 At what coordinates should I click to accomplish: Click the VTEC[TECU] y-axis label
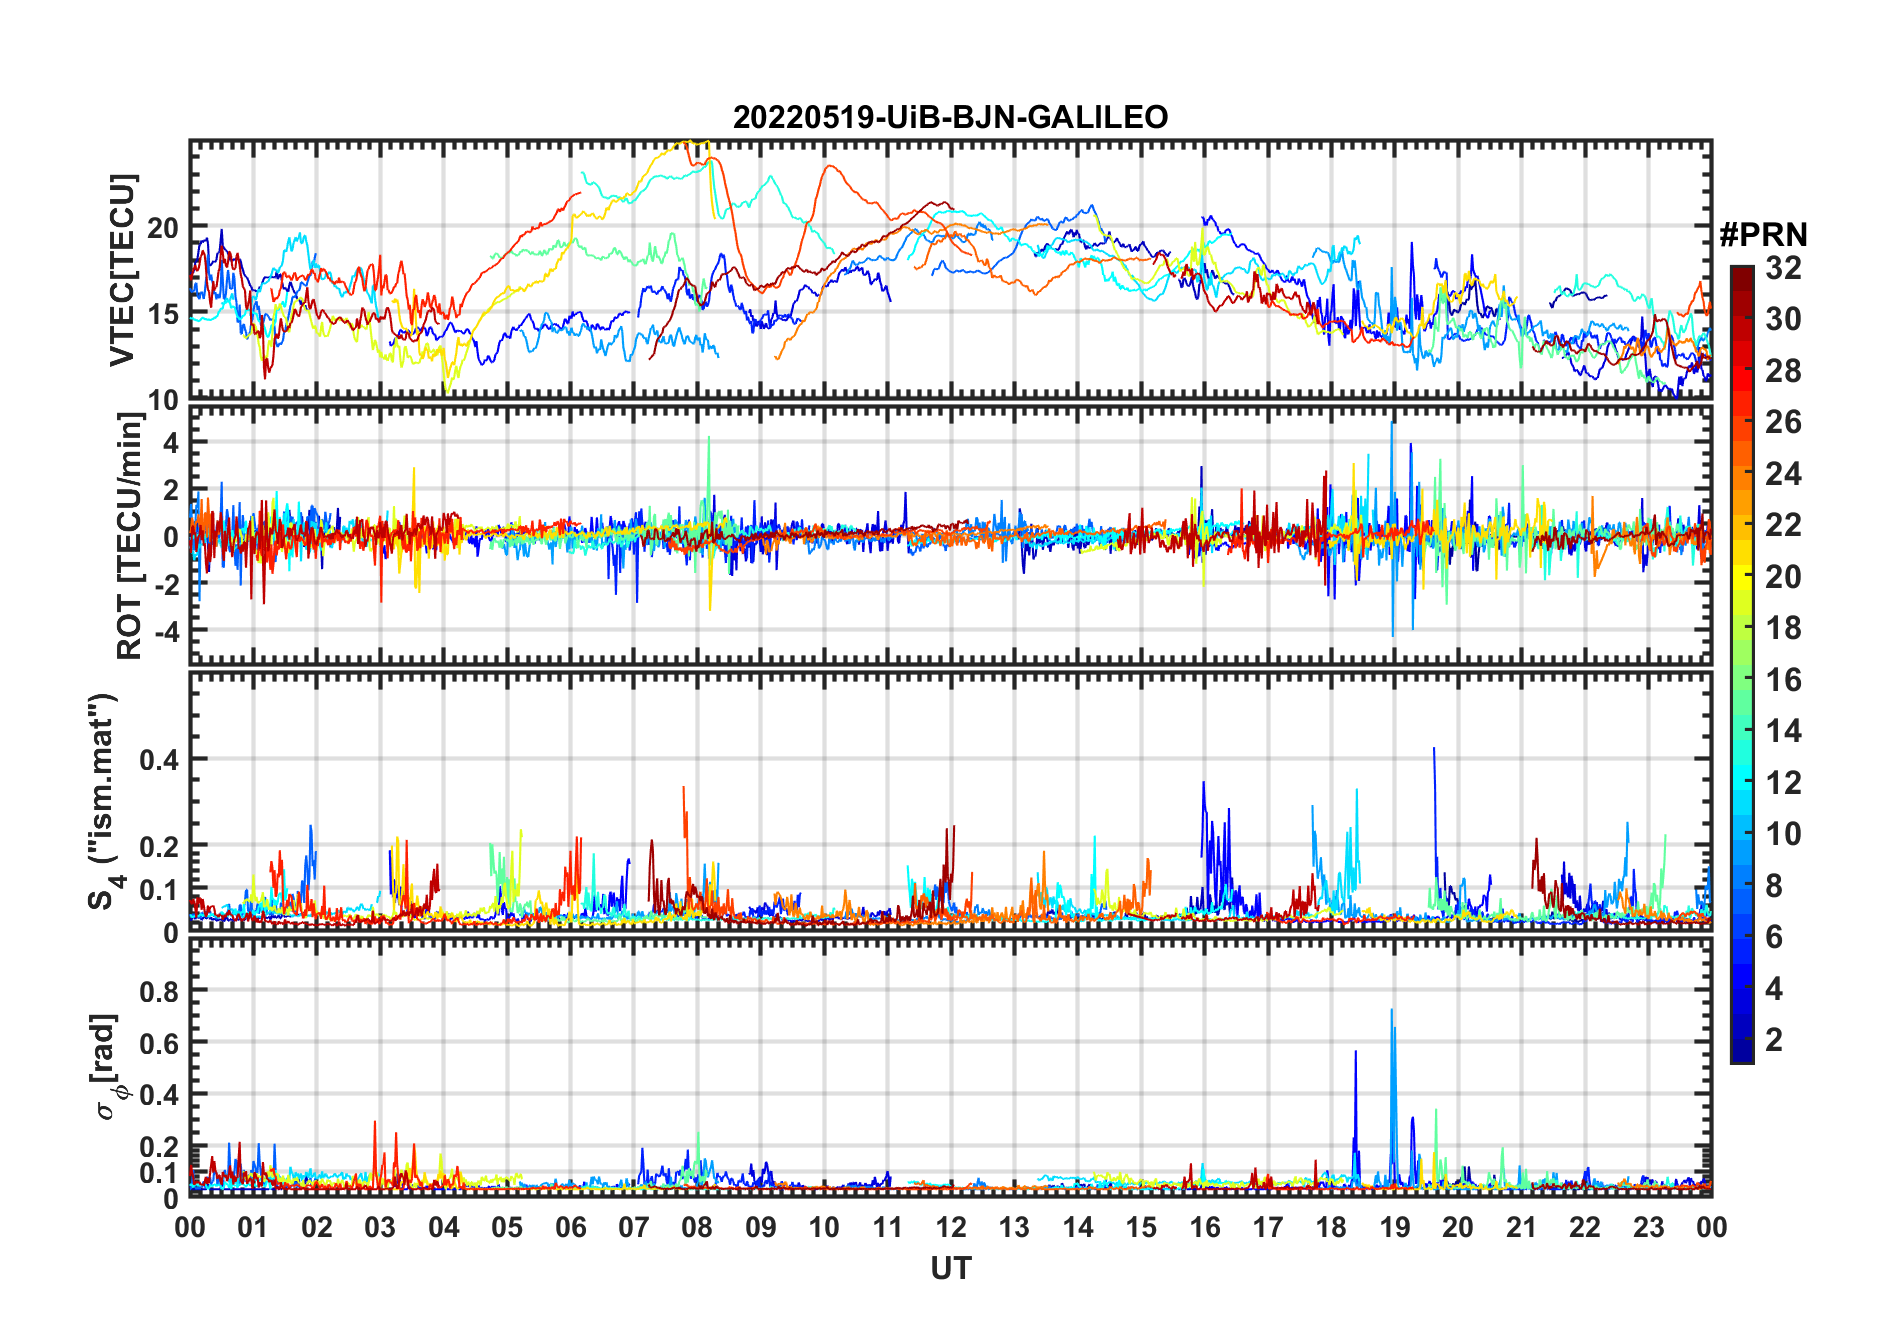point(122,270)
